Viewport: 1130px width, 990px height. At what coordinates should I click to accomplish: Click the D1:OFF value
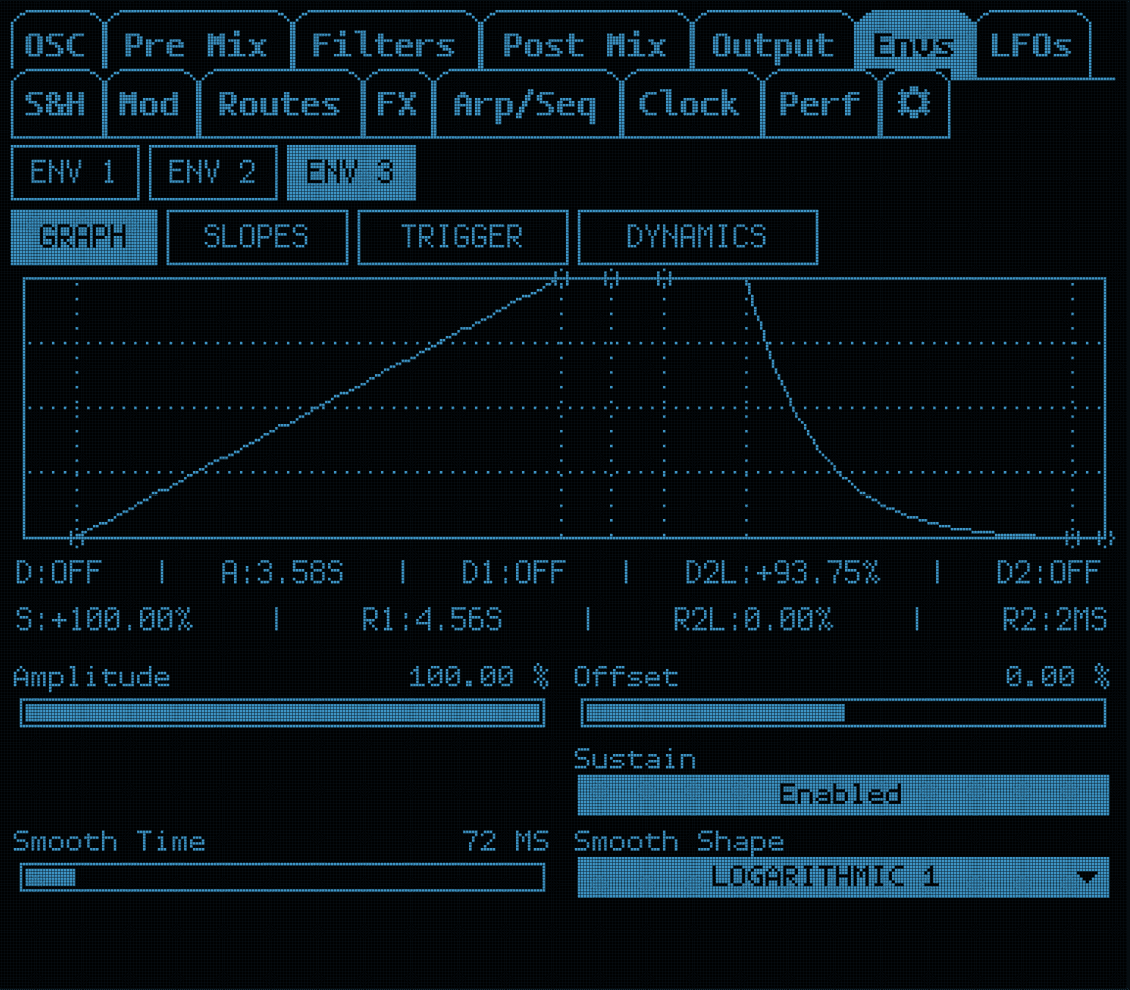click(513, 574)
